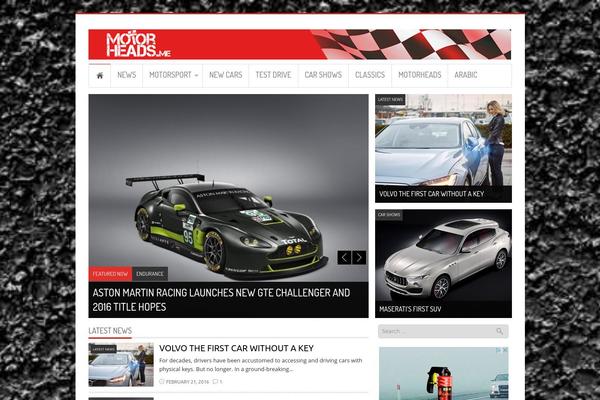This screenshot has width=600, height=400.
Task: Open the Latest News section heading
Action: click(110, 331)
